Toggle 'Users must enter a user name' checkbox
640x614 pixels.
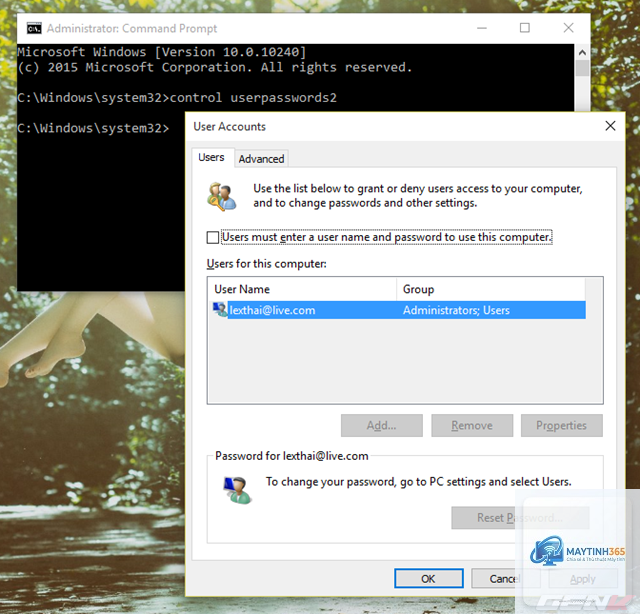[x=213, y=237]
